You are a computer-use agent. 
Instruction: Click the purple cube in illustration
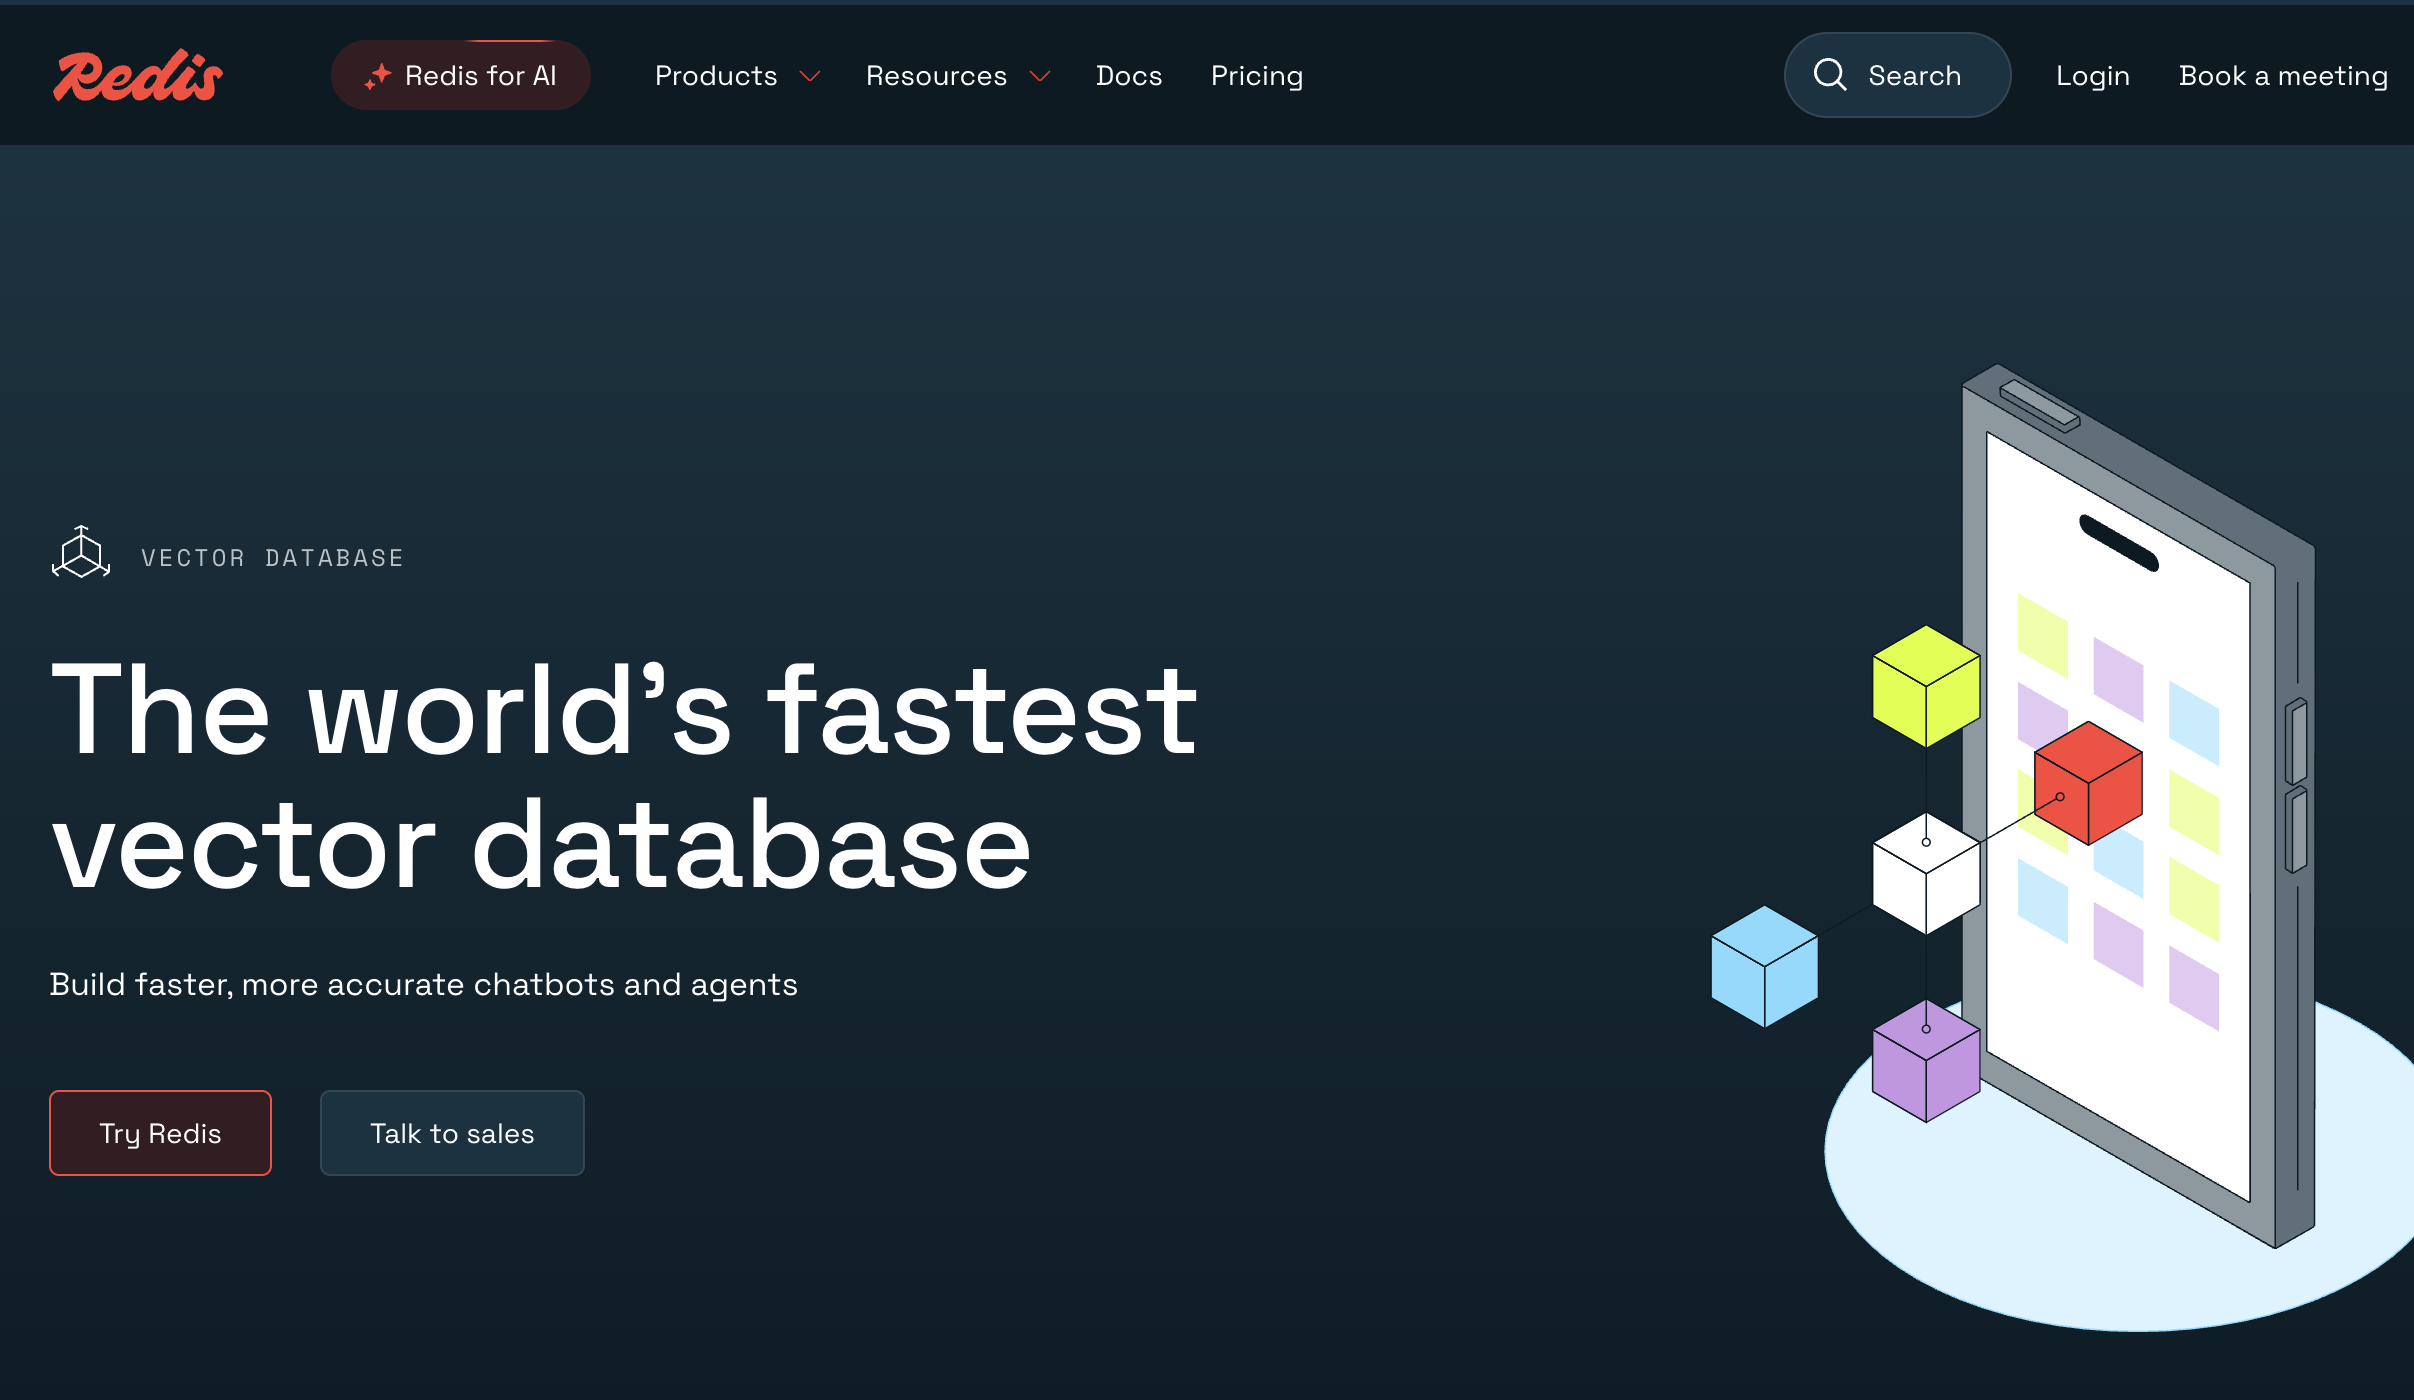(x=1926, y=1062)
